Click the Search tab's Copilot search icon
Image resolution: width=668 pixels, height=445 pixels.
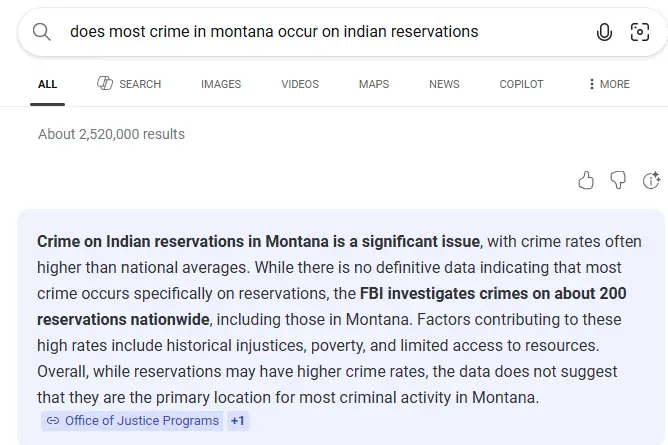105,84
